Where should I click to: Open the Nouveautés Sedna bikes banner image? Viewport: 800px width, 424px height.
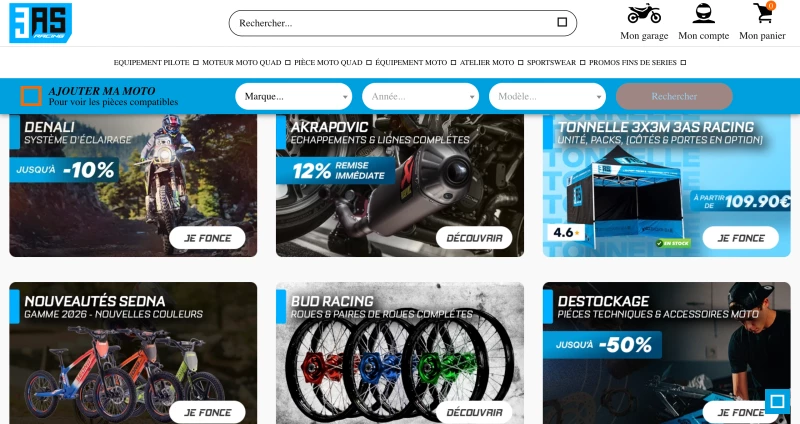[x=133, y=353]
